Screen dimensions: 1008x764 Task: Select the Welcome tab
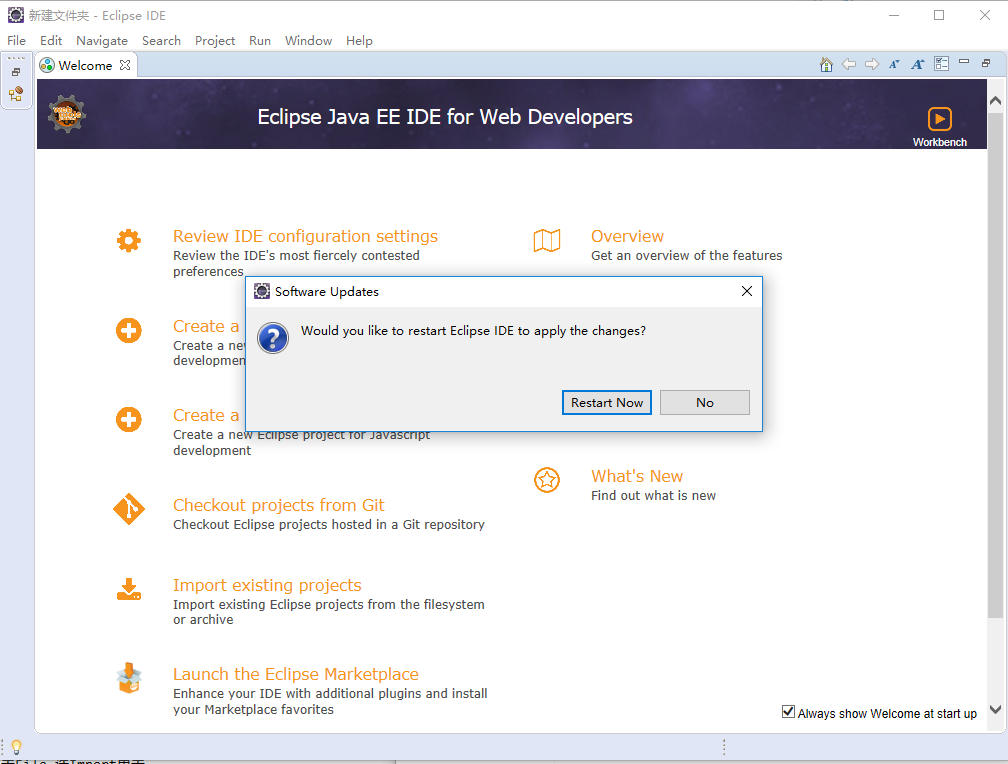pos(85,65)
